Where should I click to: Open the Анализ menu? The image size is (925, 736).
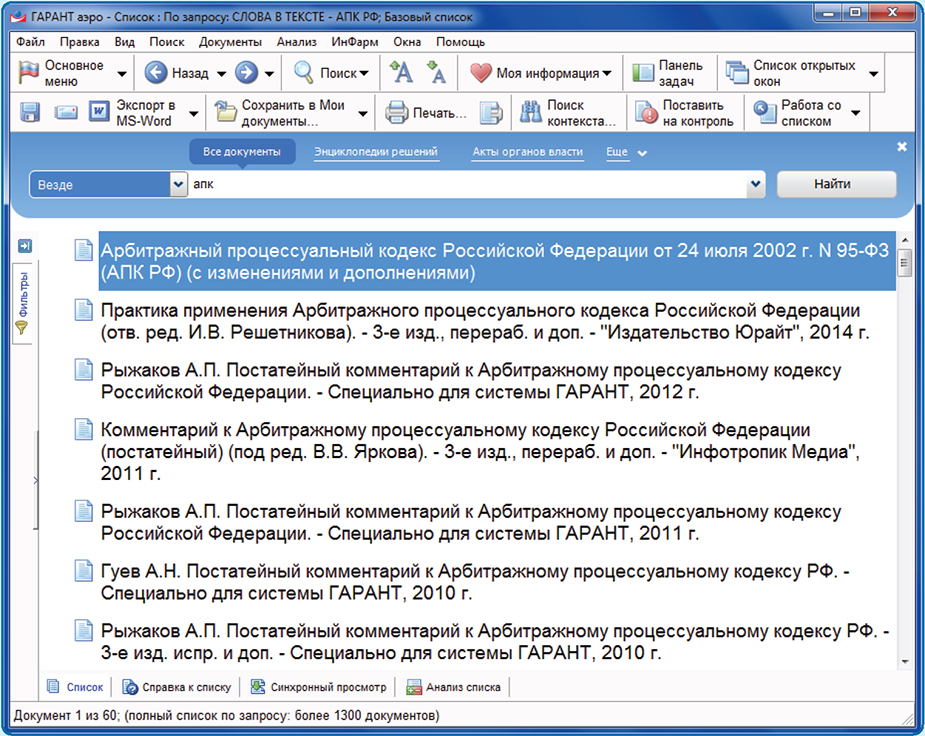296,42
